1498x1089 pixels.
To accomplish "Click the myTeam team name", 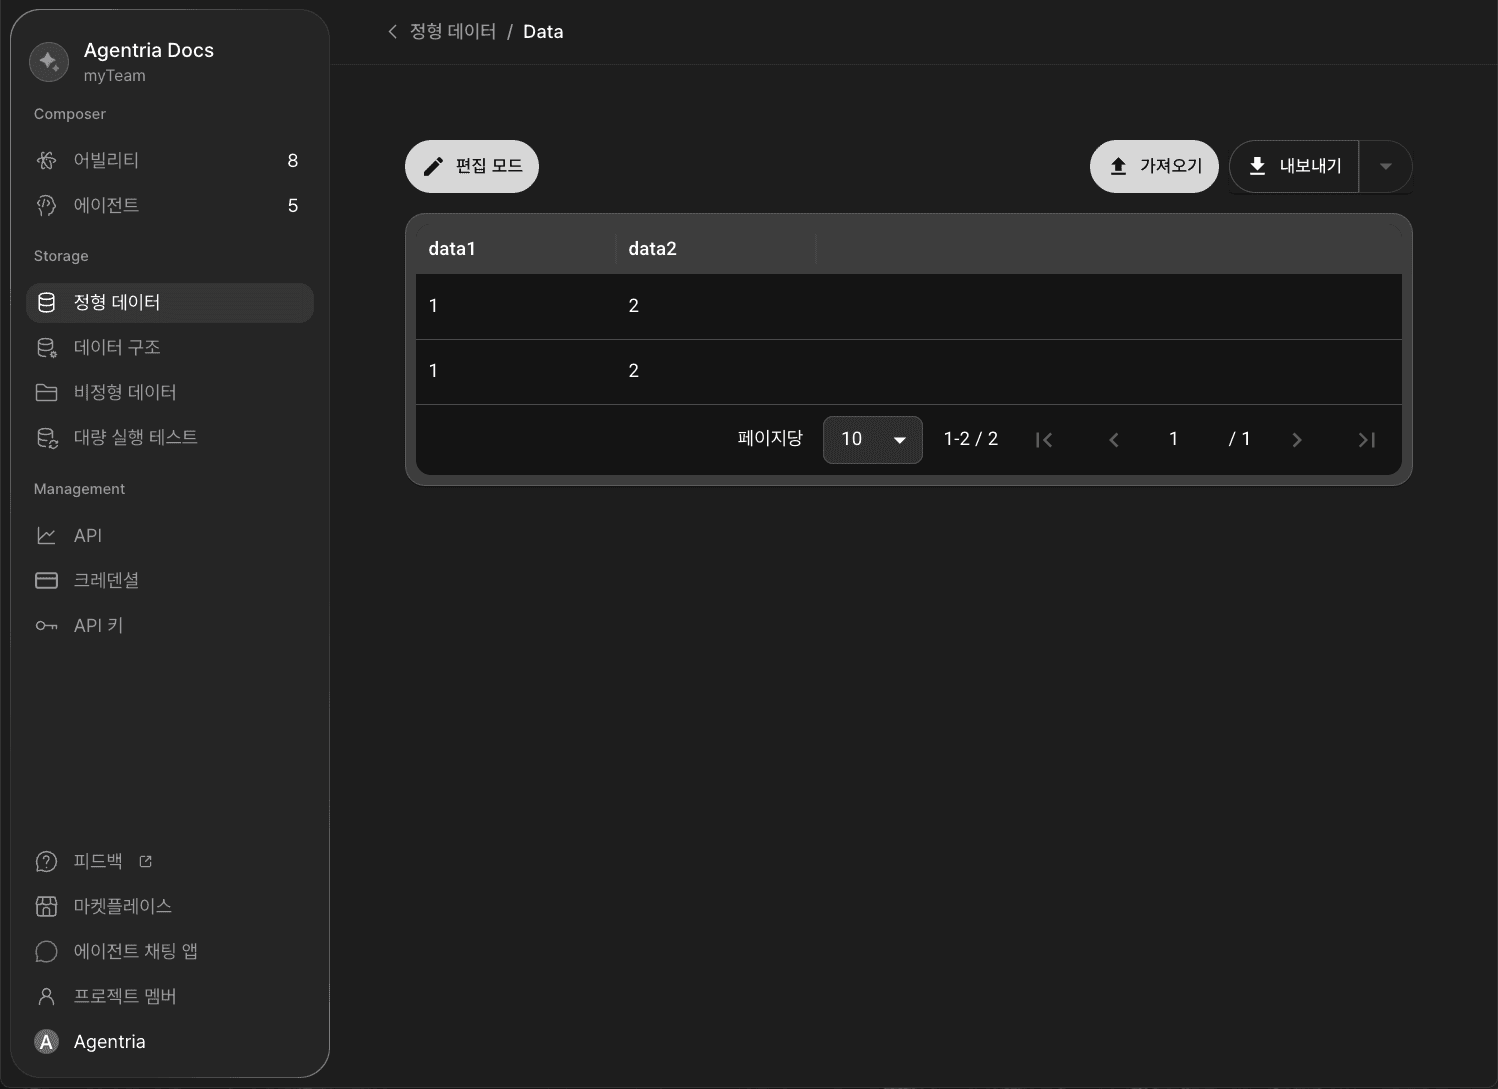I will point(114,76).
